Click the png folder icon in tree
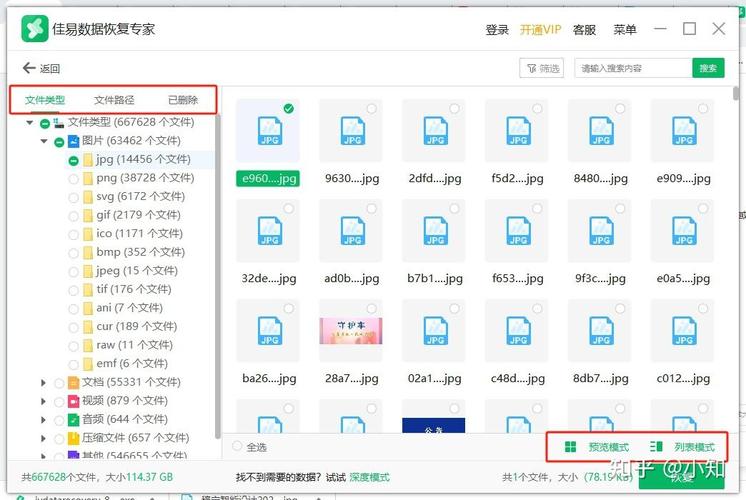The height and width of the screenshot is (500, 746). [88, 178]
